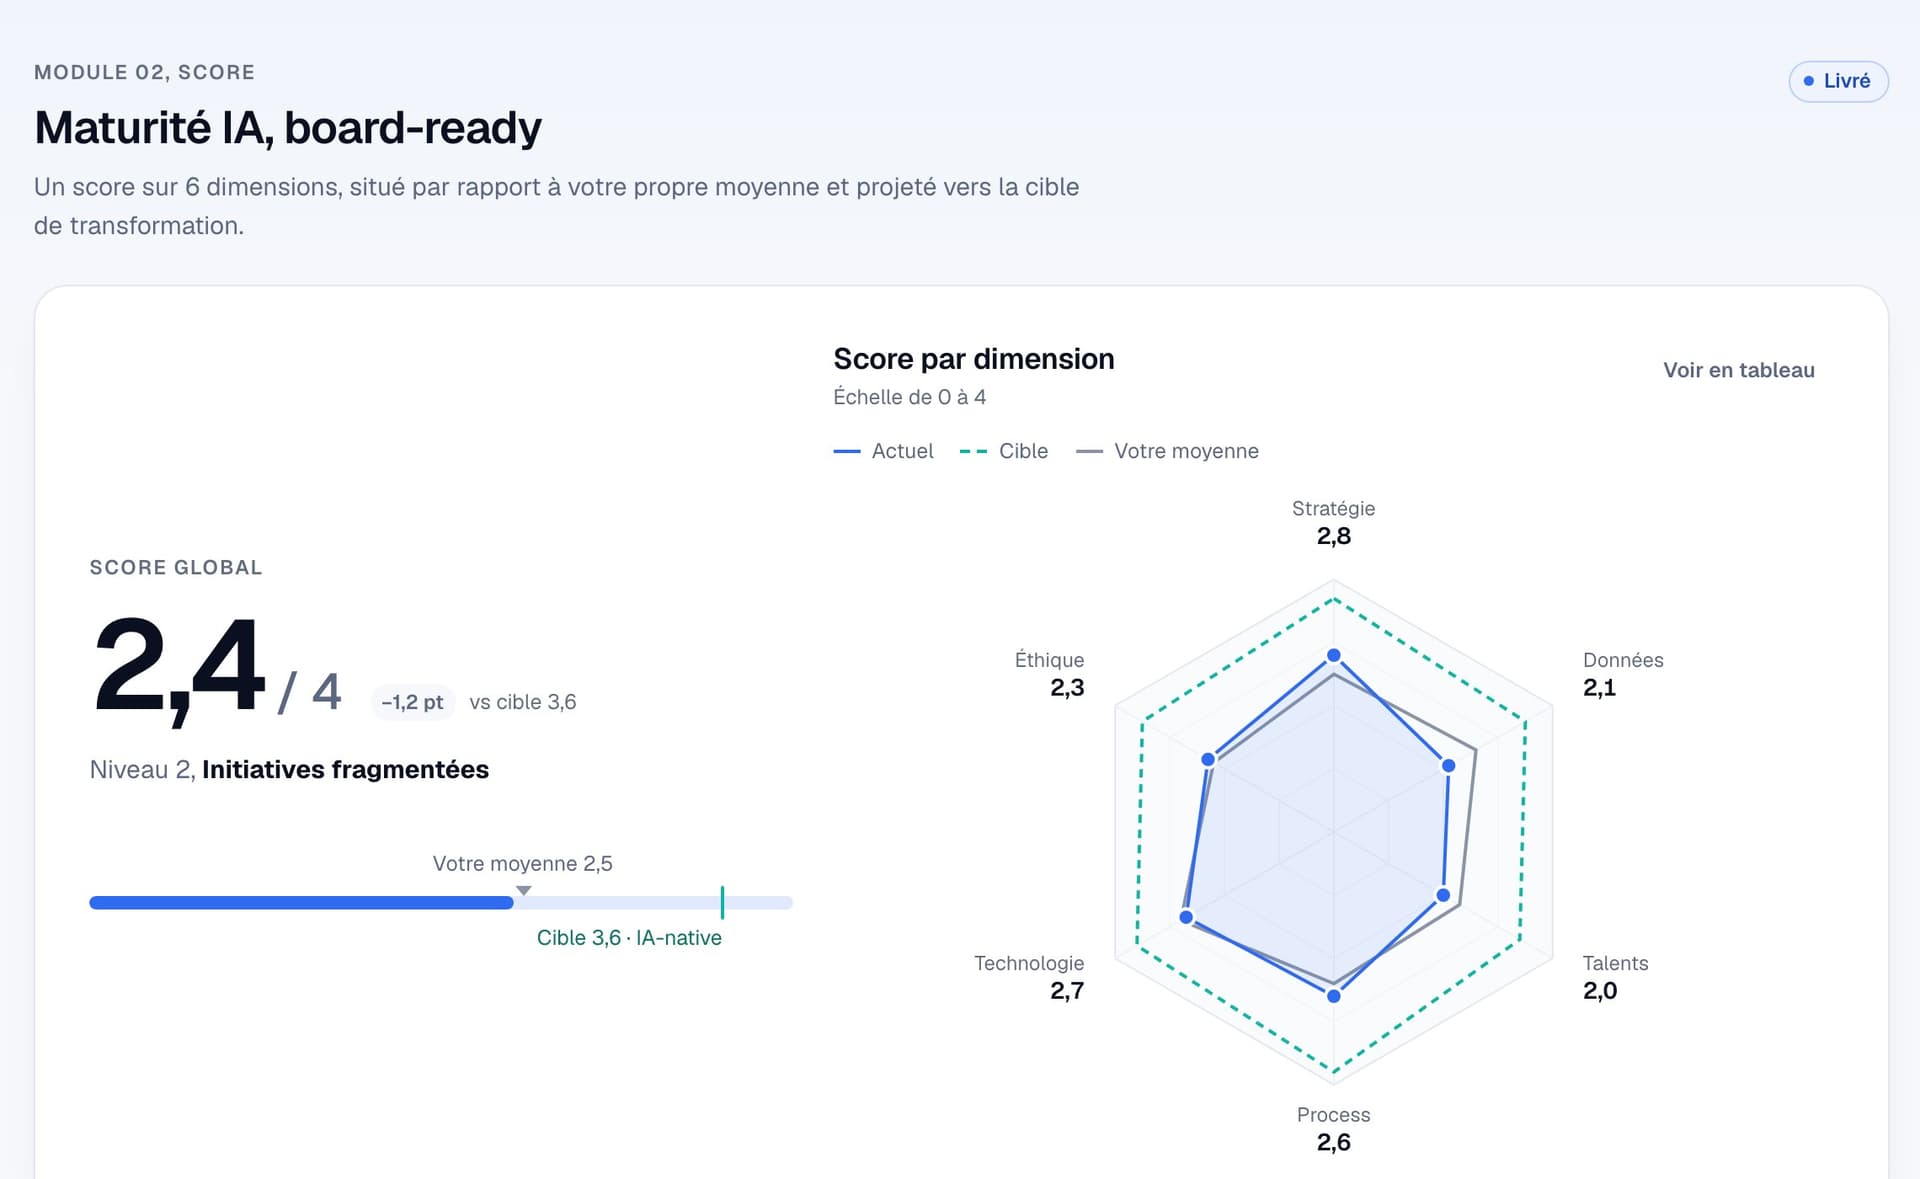Click the 'Initiatives fragmentées' level text
The width and height of the screenshot is (1920, 1179).
coord(345,769)
